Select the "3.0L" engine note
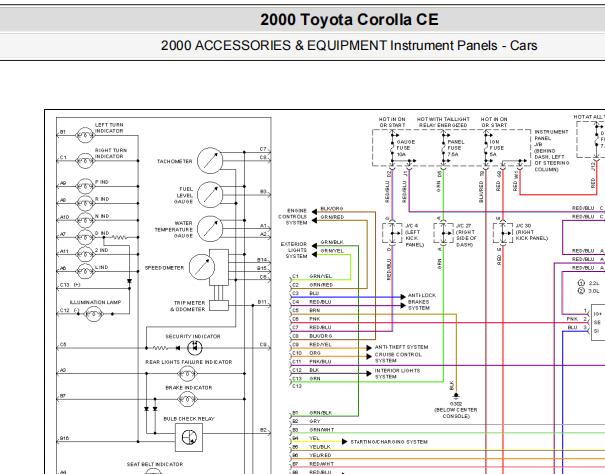This screenshot has width=605, height=474. point(594,291)
